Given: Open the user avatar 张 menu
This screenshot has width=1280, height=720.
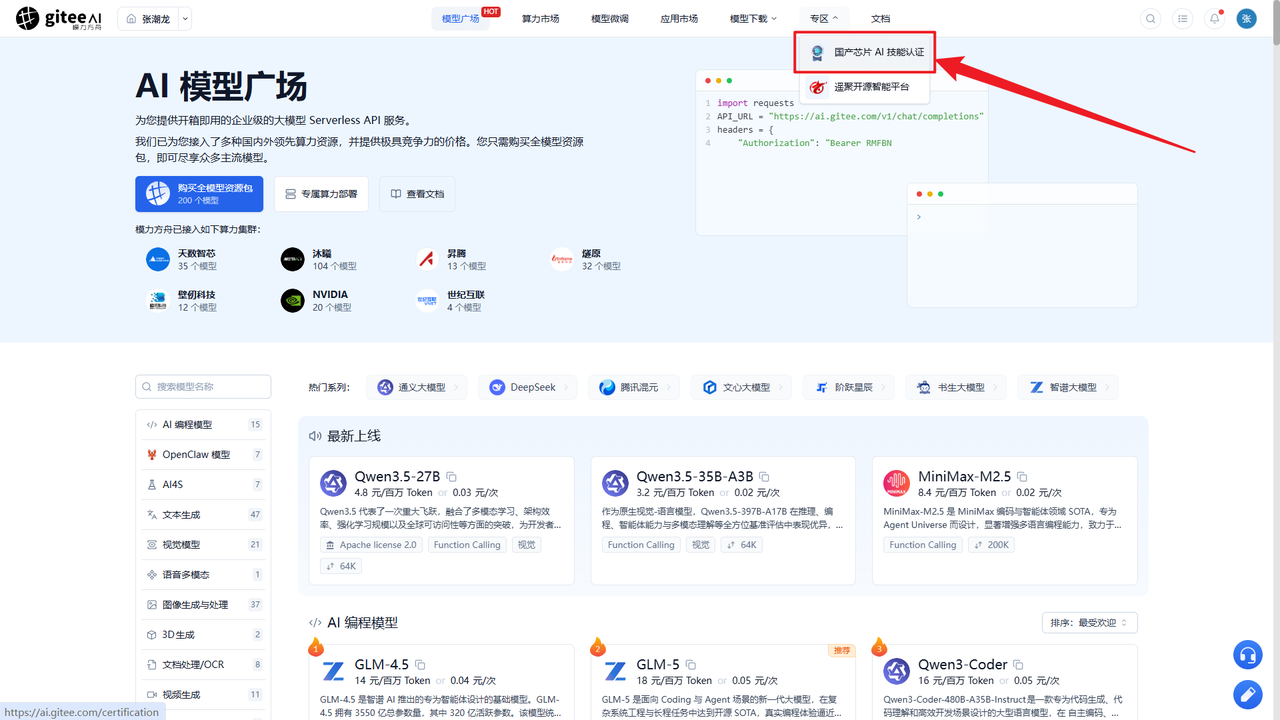Looking at the screenshot, I should point(1247,19).
